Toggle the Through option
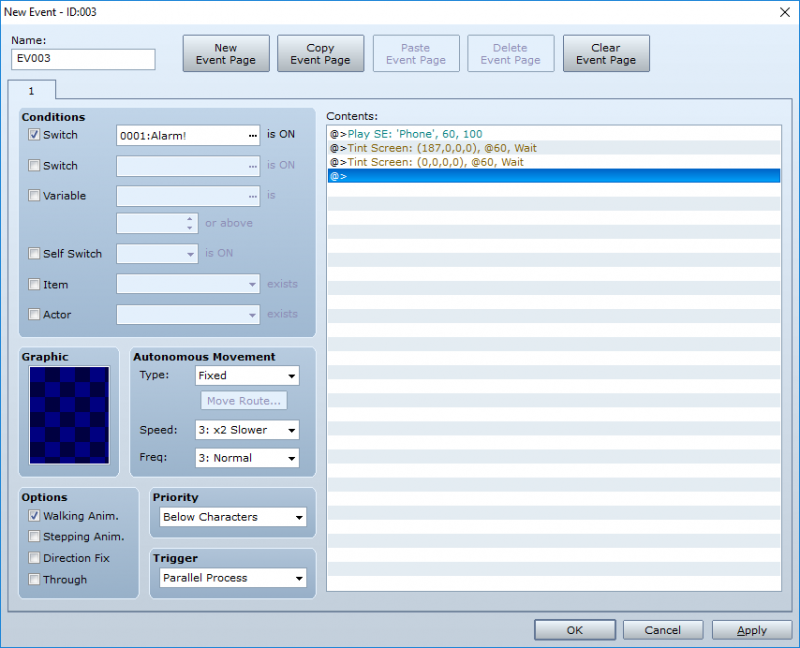 point(34,579)
